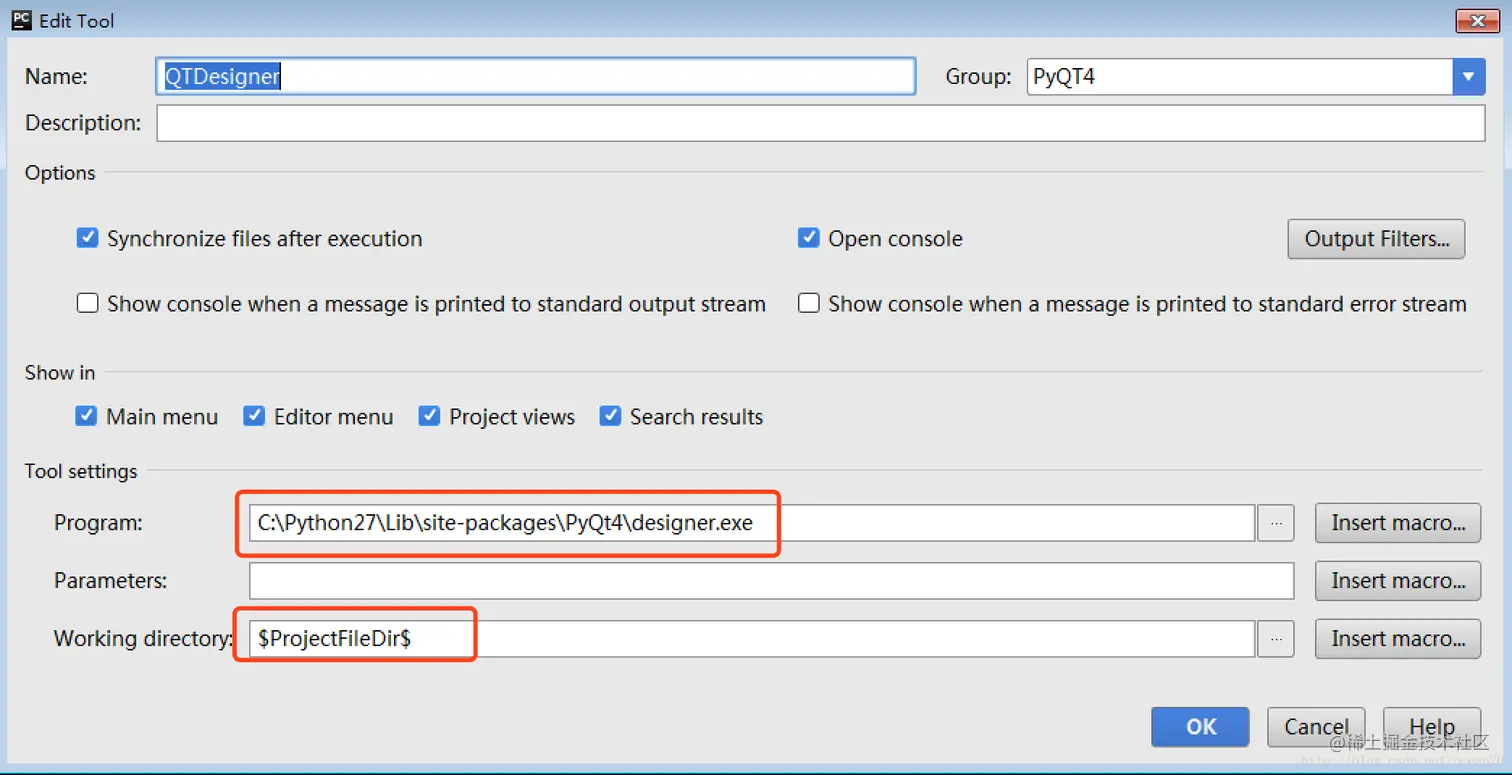The width and height of the screenshot is (1512, 775).
Task: Click the PyQT4 Group text field
Action: pos(1240,77)
